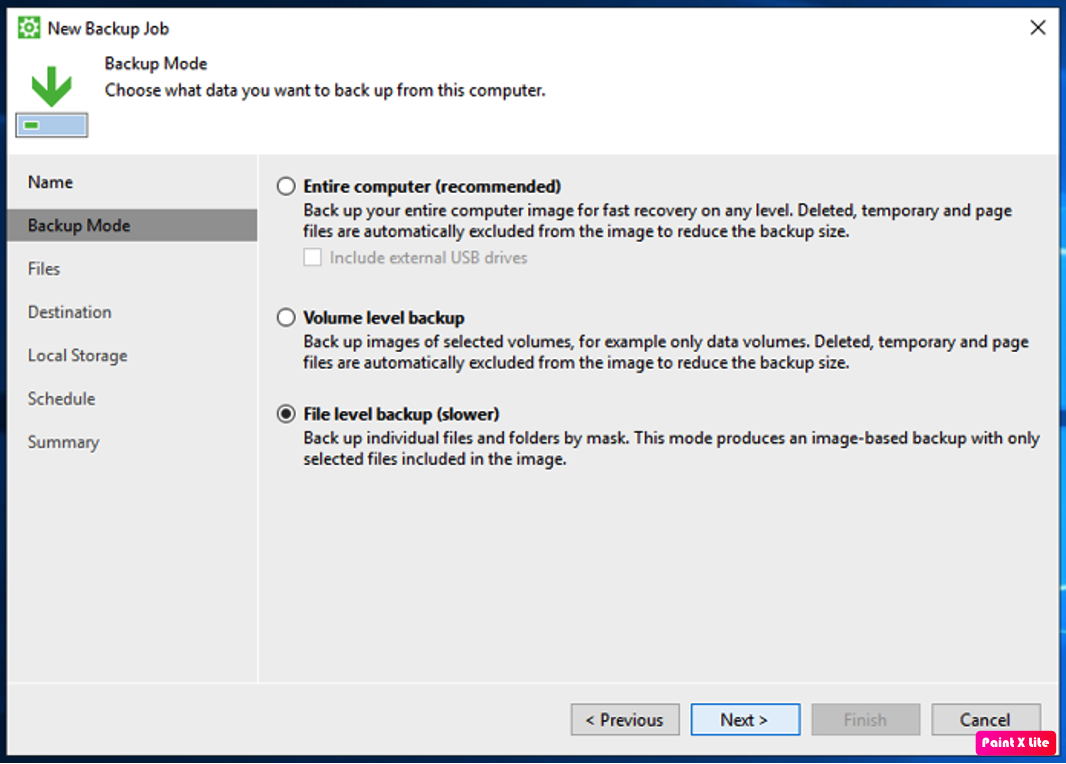The height and width of the screenshot is (764, 1066).
Task: Select File level backup (slower) radio button
Action: point(286,414)
